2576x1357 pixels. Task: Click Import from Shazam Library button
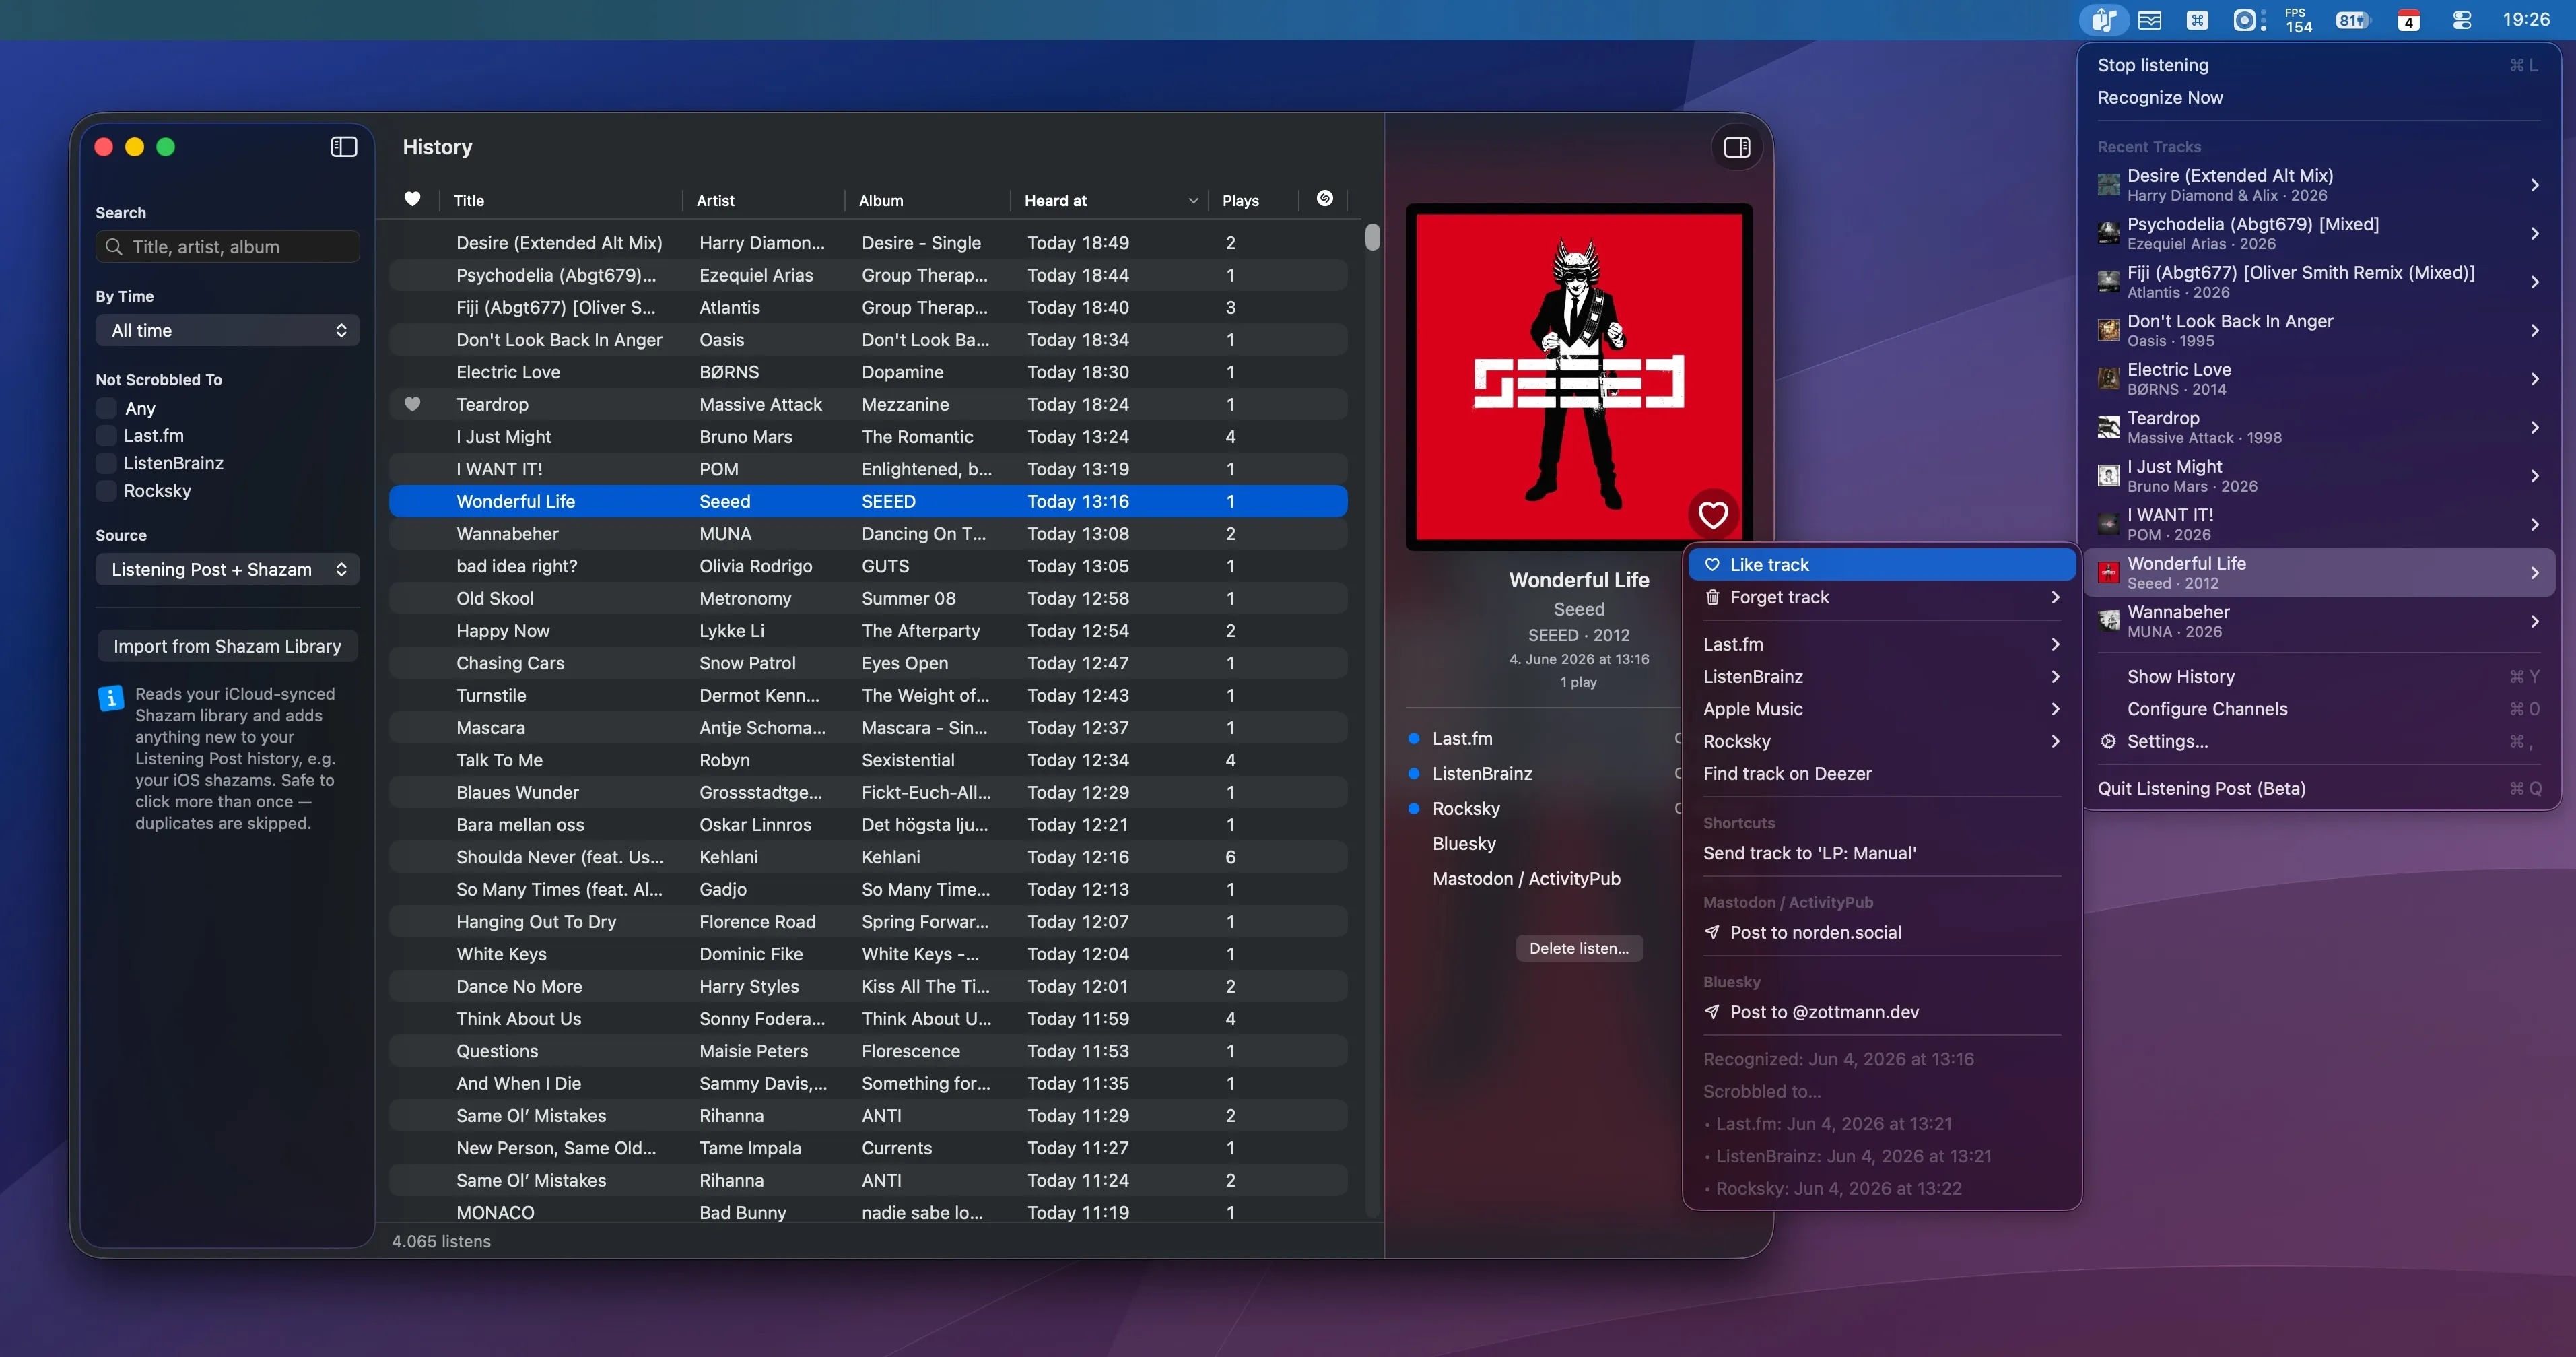(227, 646)
